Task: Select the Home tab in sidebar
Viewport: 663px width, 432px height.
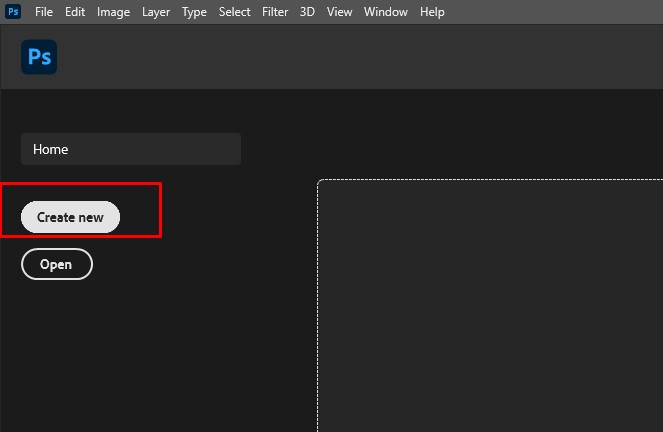Action: click(131, 149)
